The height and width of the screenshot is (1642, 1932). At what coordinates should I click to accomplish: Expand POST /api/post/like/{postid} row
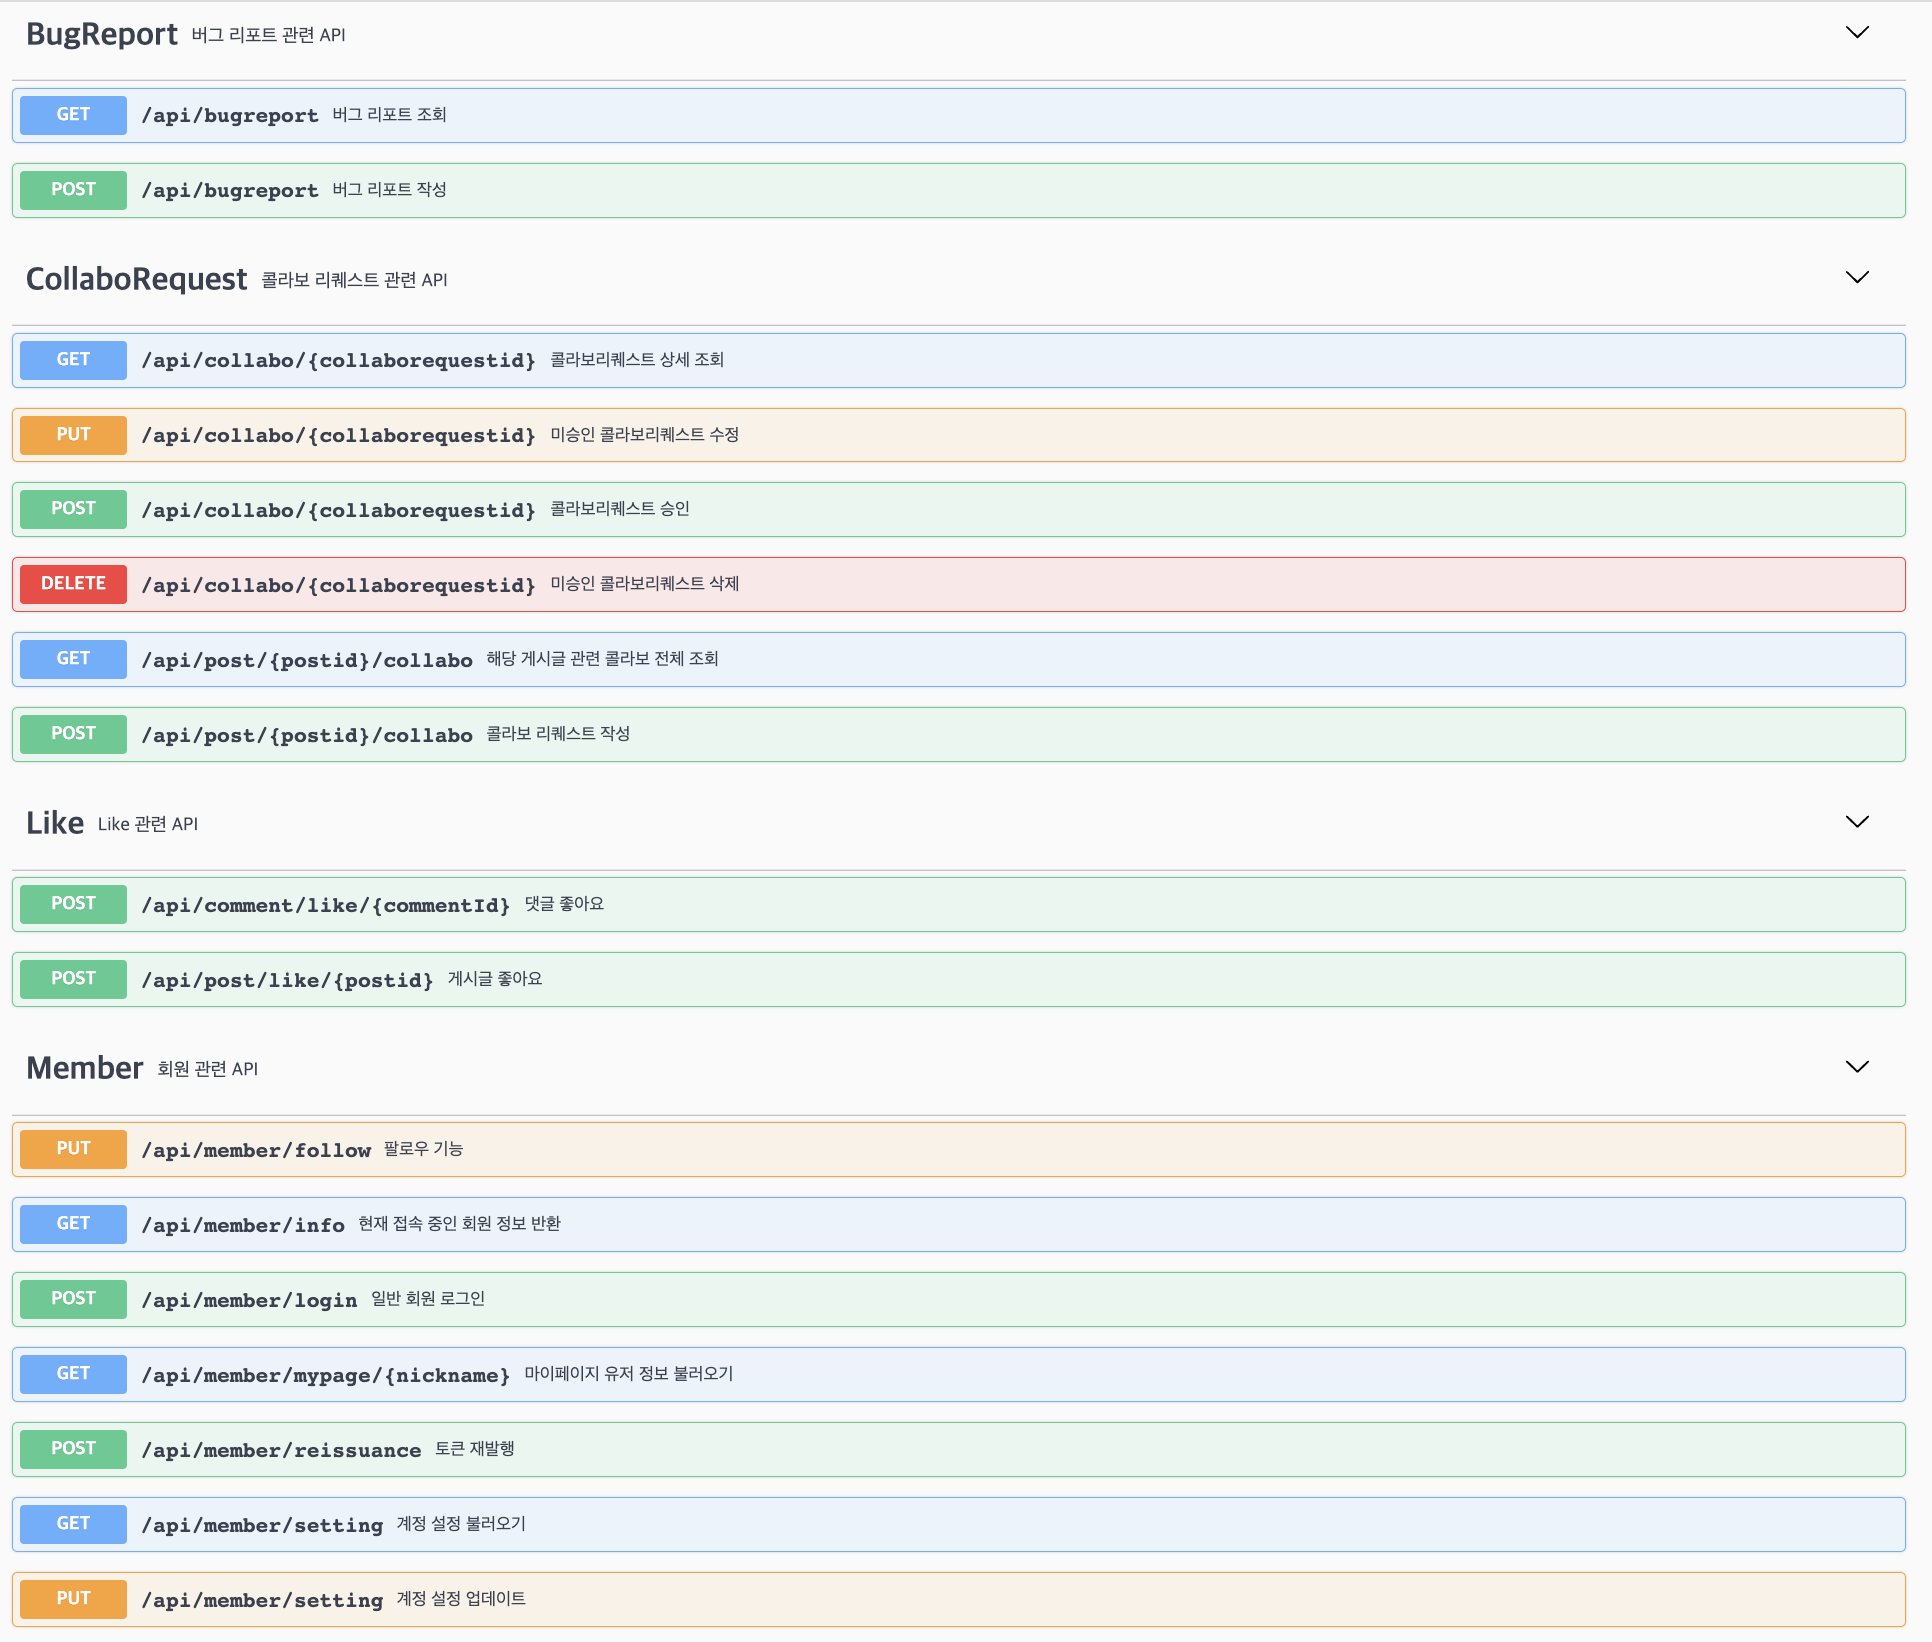(x=287, y=980)
